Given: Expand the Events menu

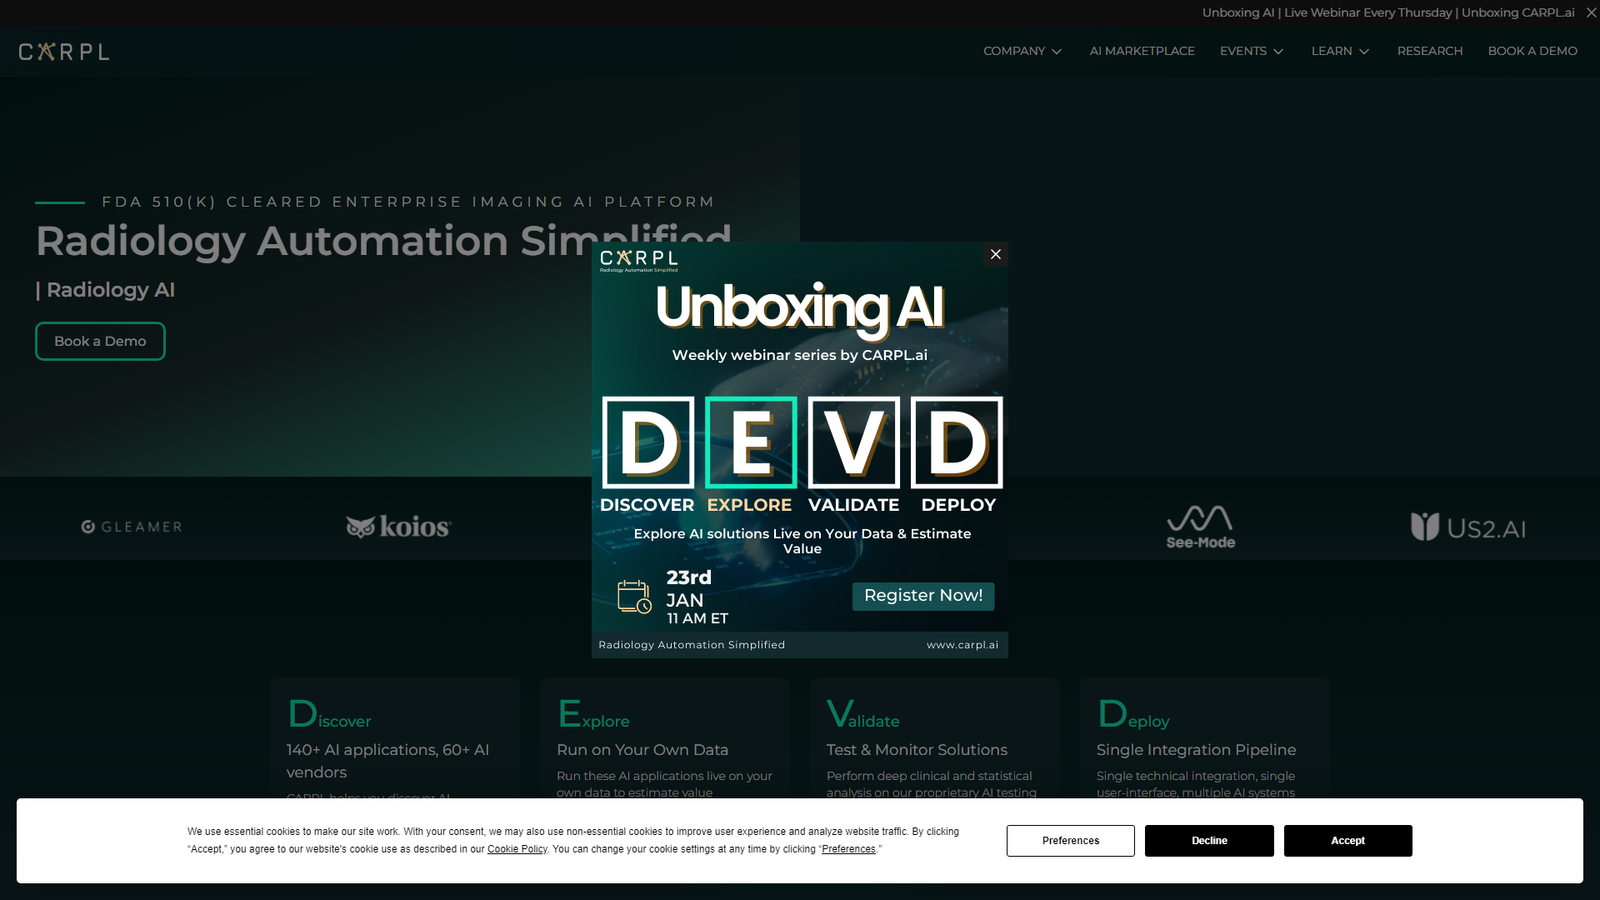Looking at the screenshot, I should (x=1251, y=51).
